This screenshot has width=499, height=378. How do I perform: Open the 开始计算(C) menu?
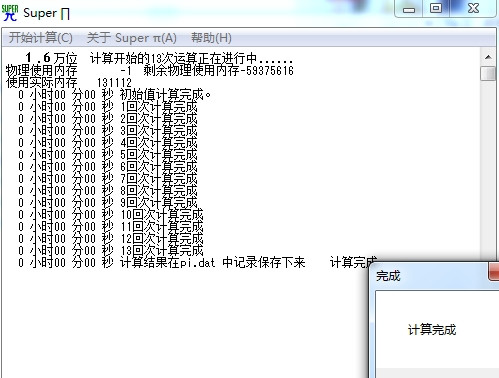pos(41,37)
